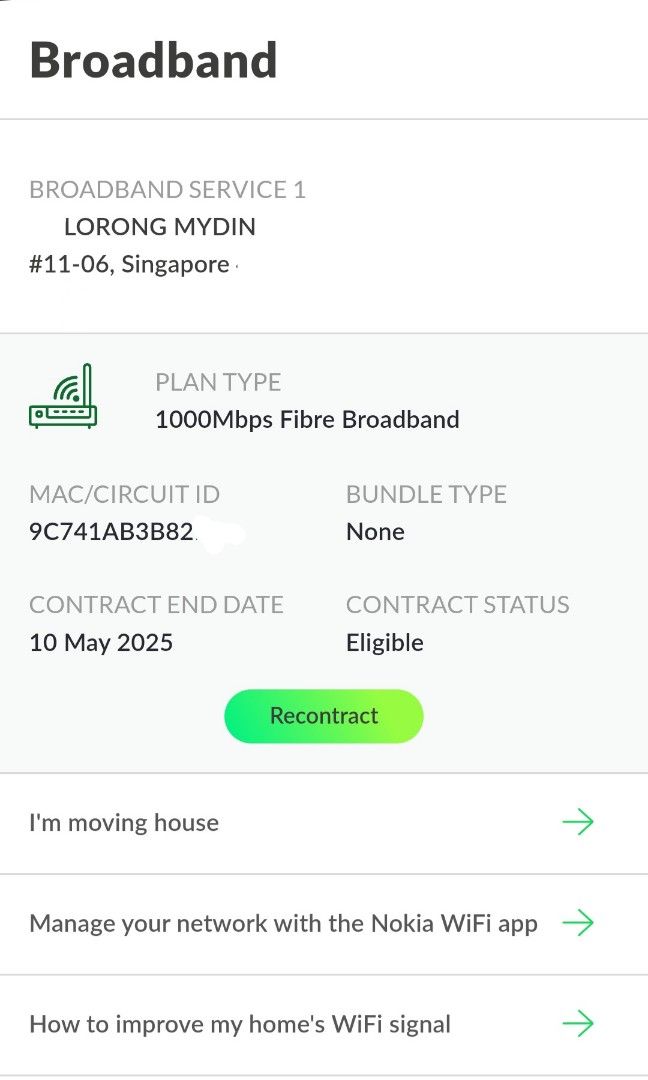
Task: Click the arrow for improving home WiFi signal
Action: click(579, 1023)
